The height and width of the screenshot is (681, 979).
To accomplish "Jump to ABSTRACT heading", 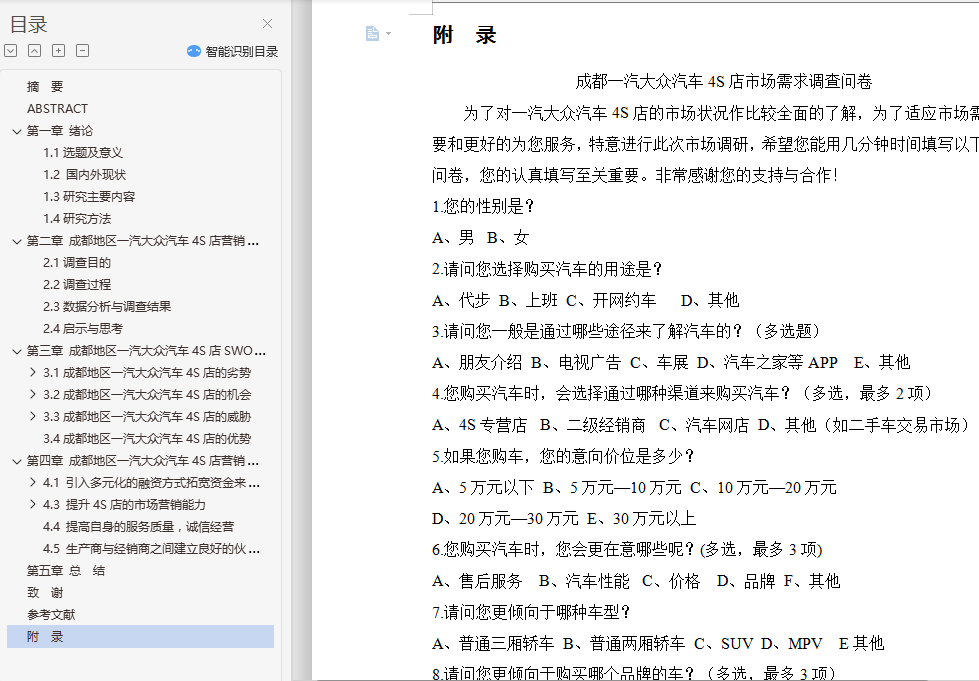I will tap(57, 109).
